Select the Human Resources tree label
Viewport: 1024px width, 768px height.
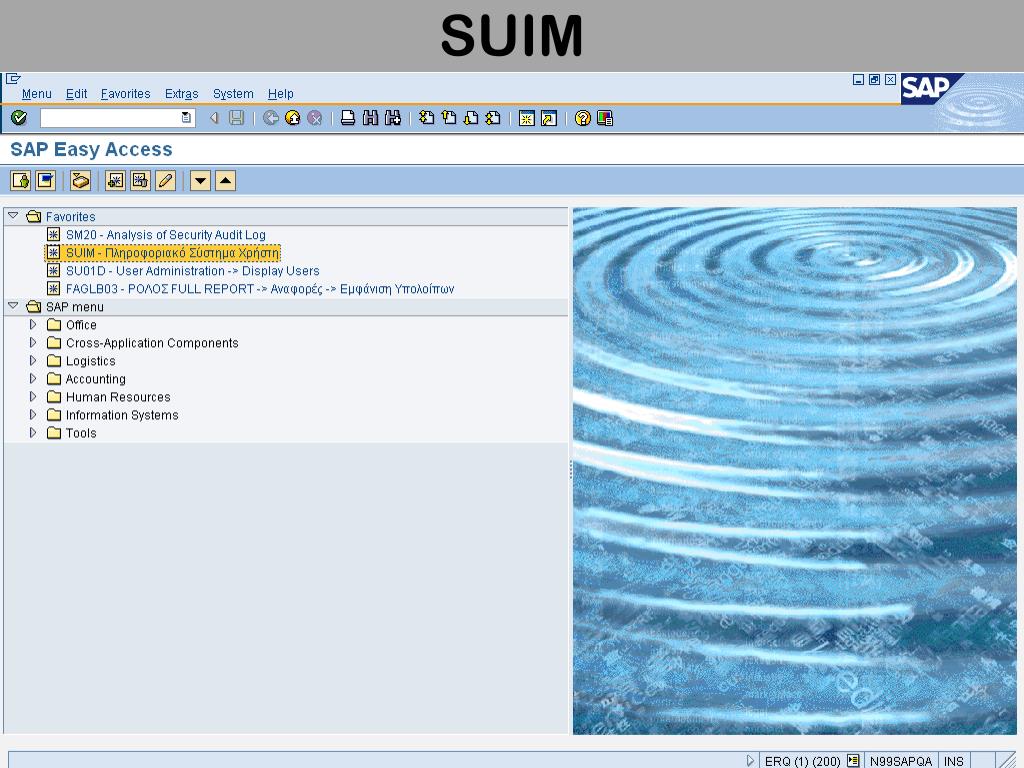pos(118,396)
